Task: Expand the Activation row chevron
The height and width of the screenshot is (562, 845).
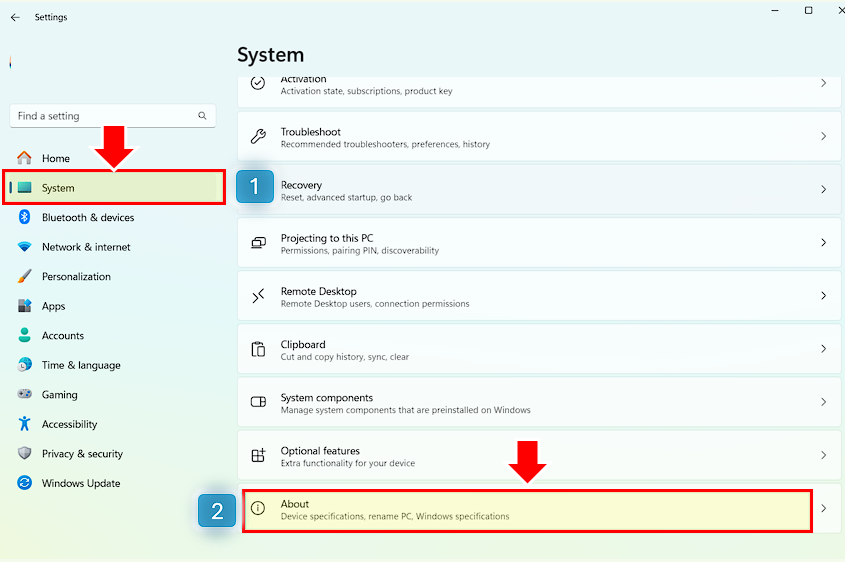Action: tap(823, 83)
